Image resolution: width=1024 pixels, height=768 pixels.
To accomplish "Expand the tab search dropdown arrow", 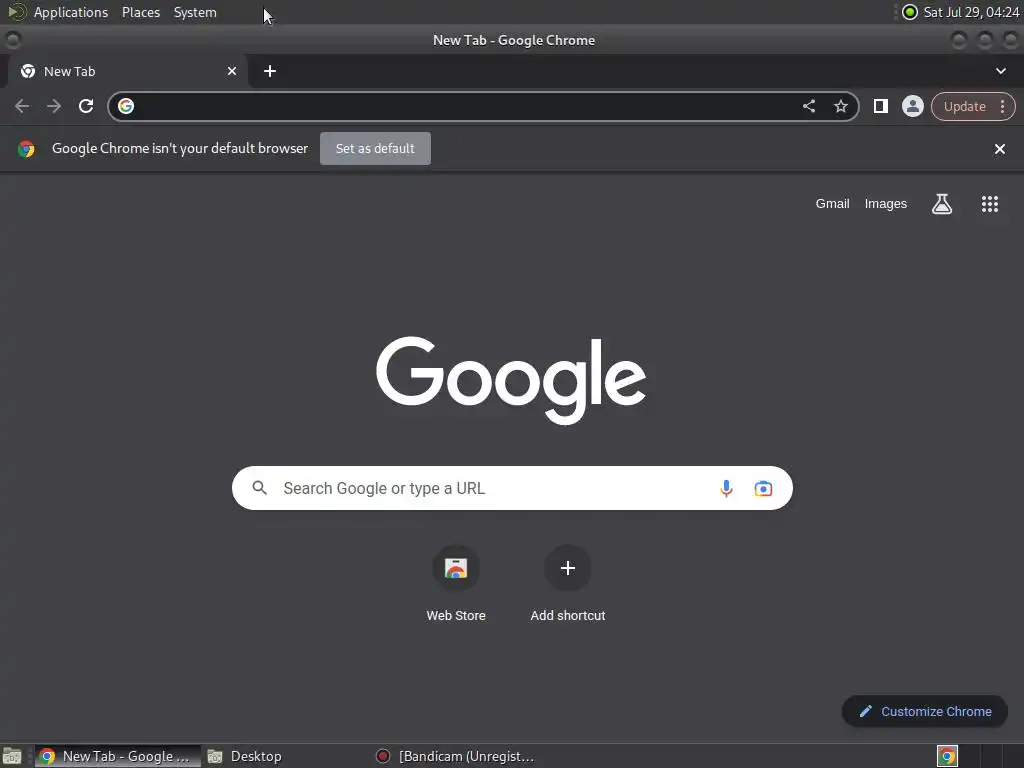I will coord(1000,71).
